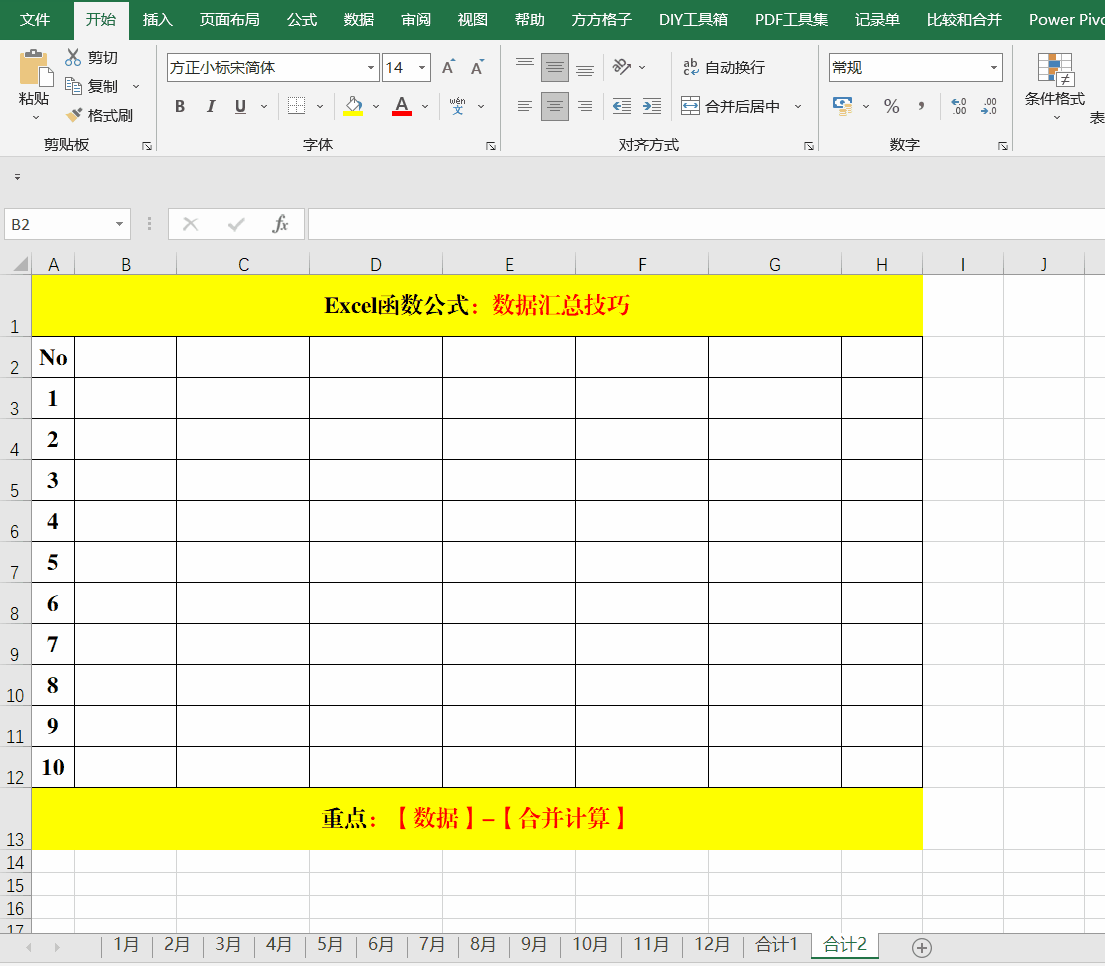1105x966 pixels.
Task: Expand border options arrow
Action: click(320, 106)
